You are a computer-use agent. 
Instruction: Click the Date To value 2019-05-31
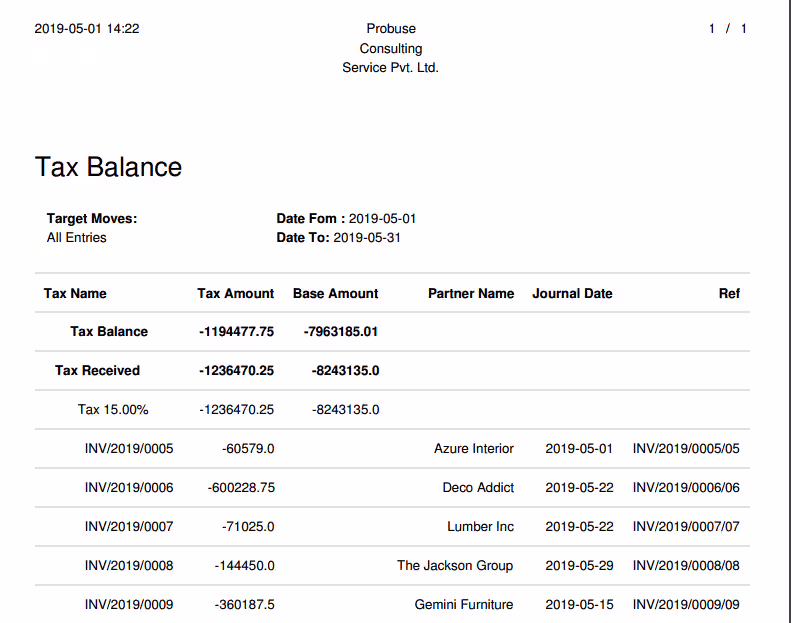[x=367, y=238]
